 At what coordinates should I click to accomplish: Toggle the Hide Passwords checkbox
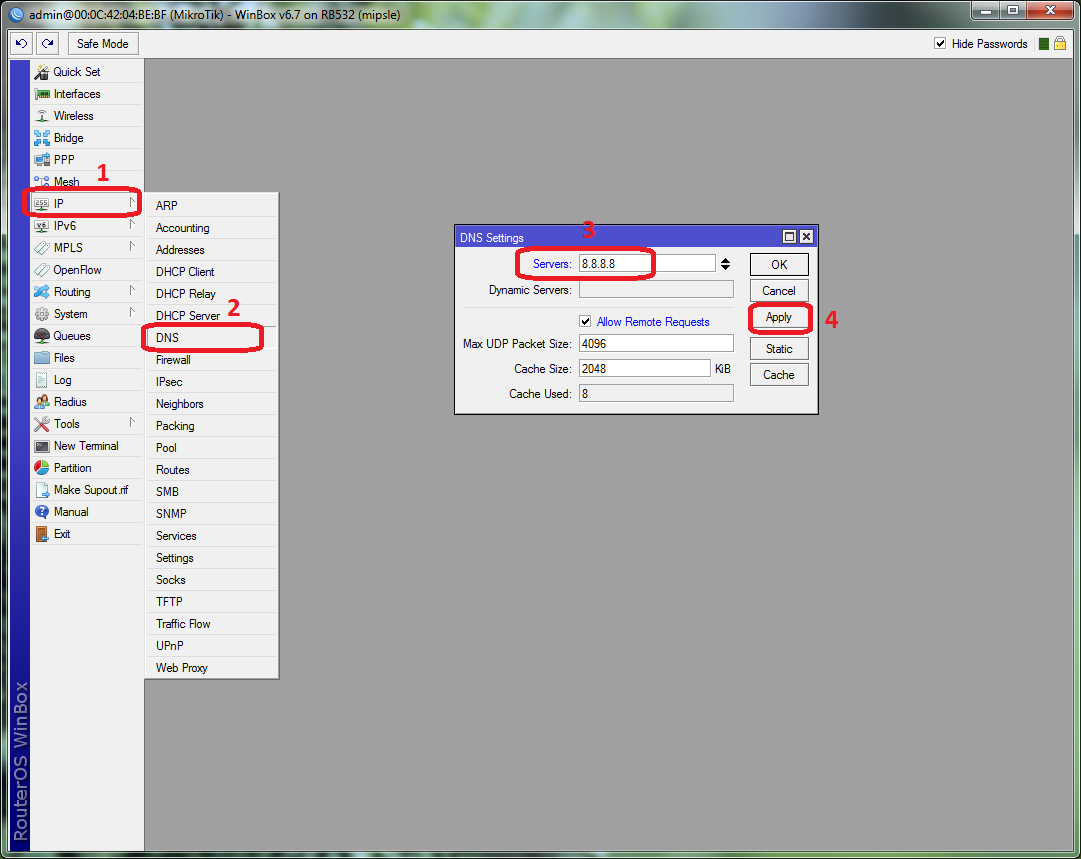point(940,43)
